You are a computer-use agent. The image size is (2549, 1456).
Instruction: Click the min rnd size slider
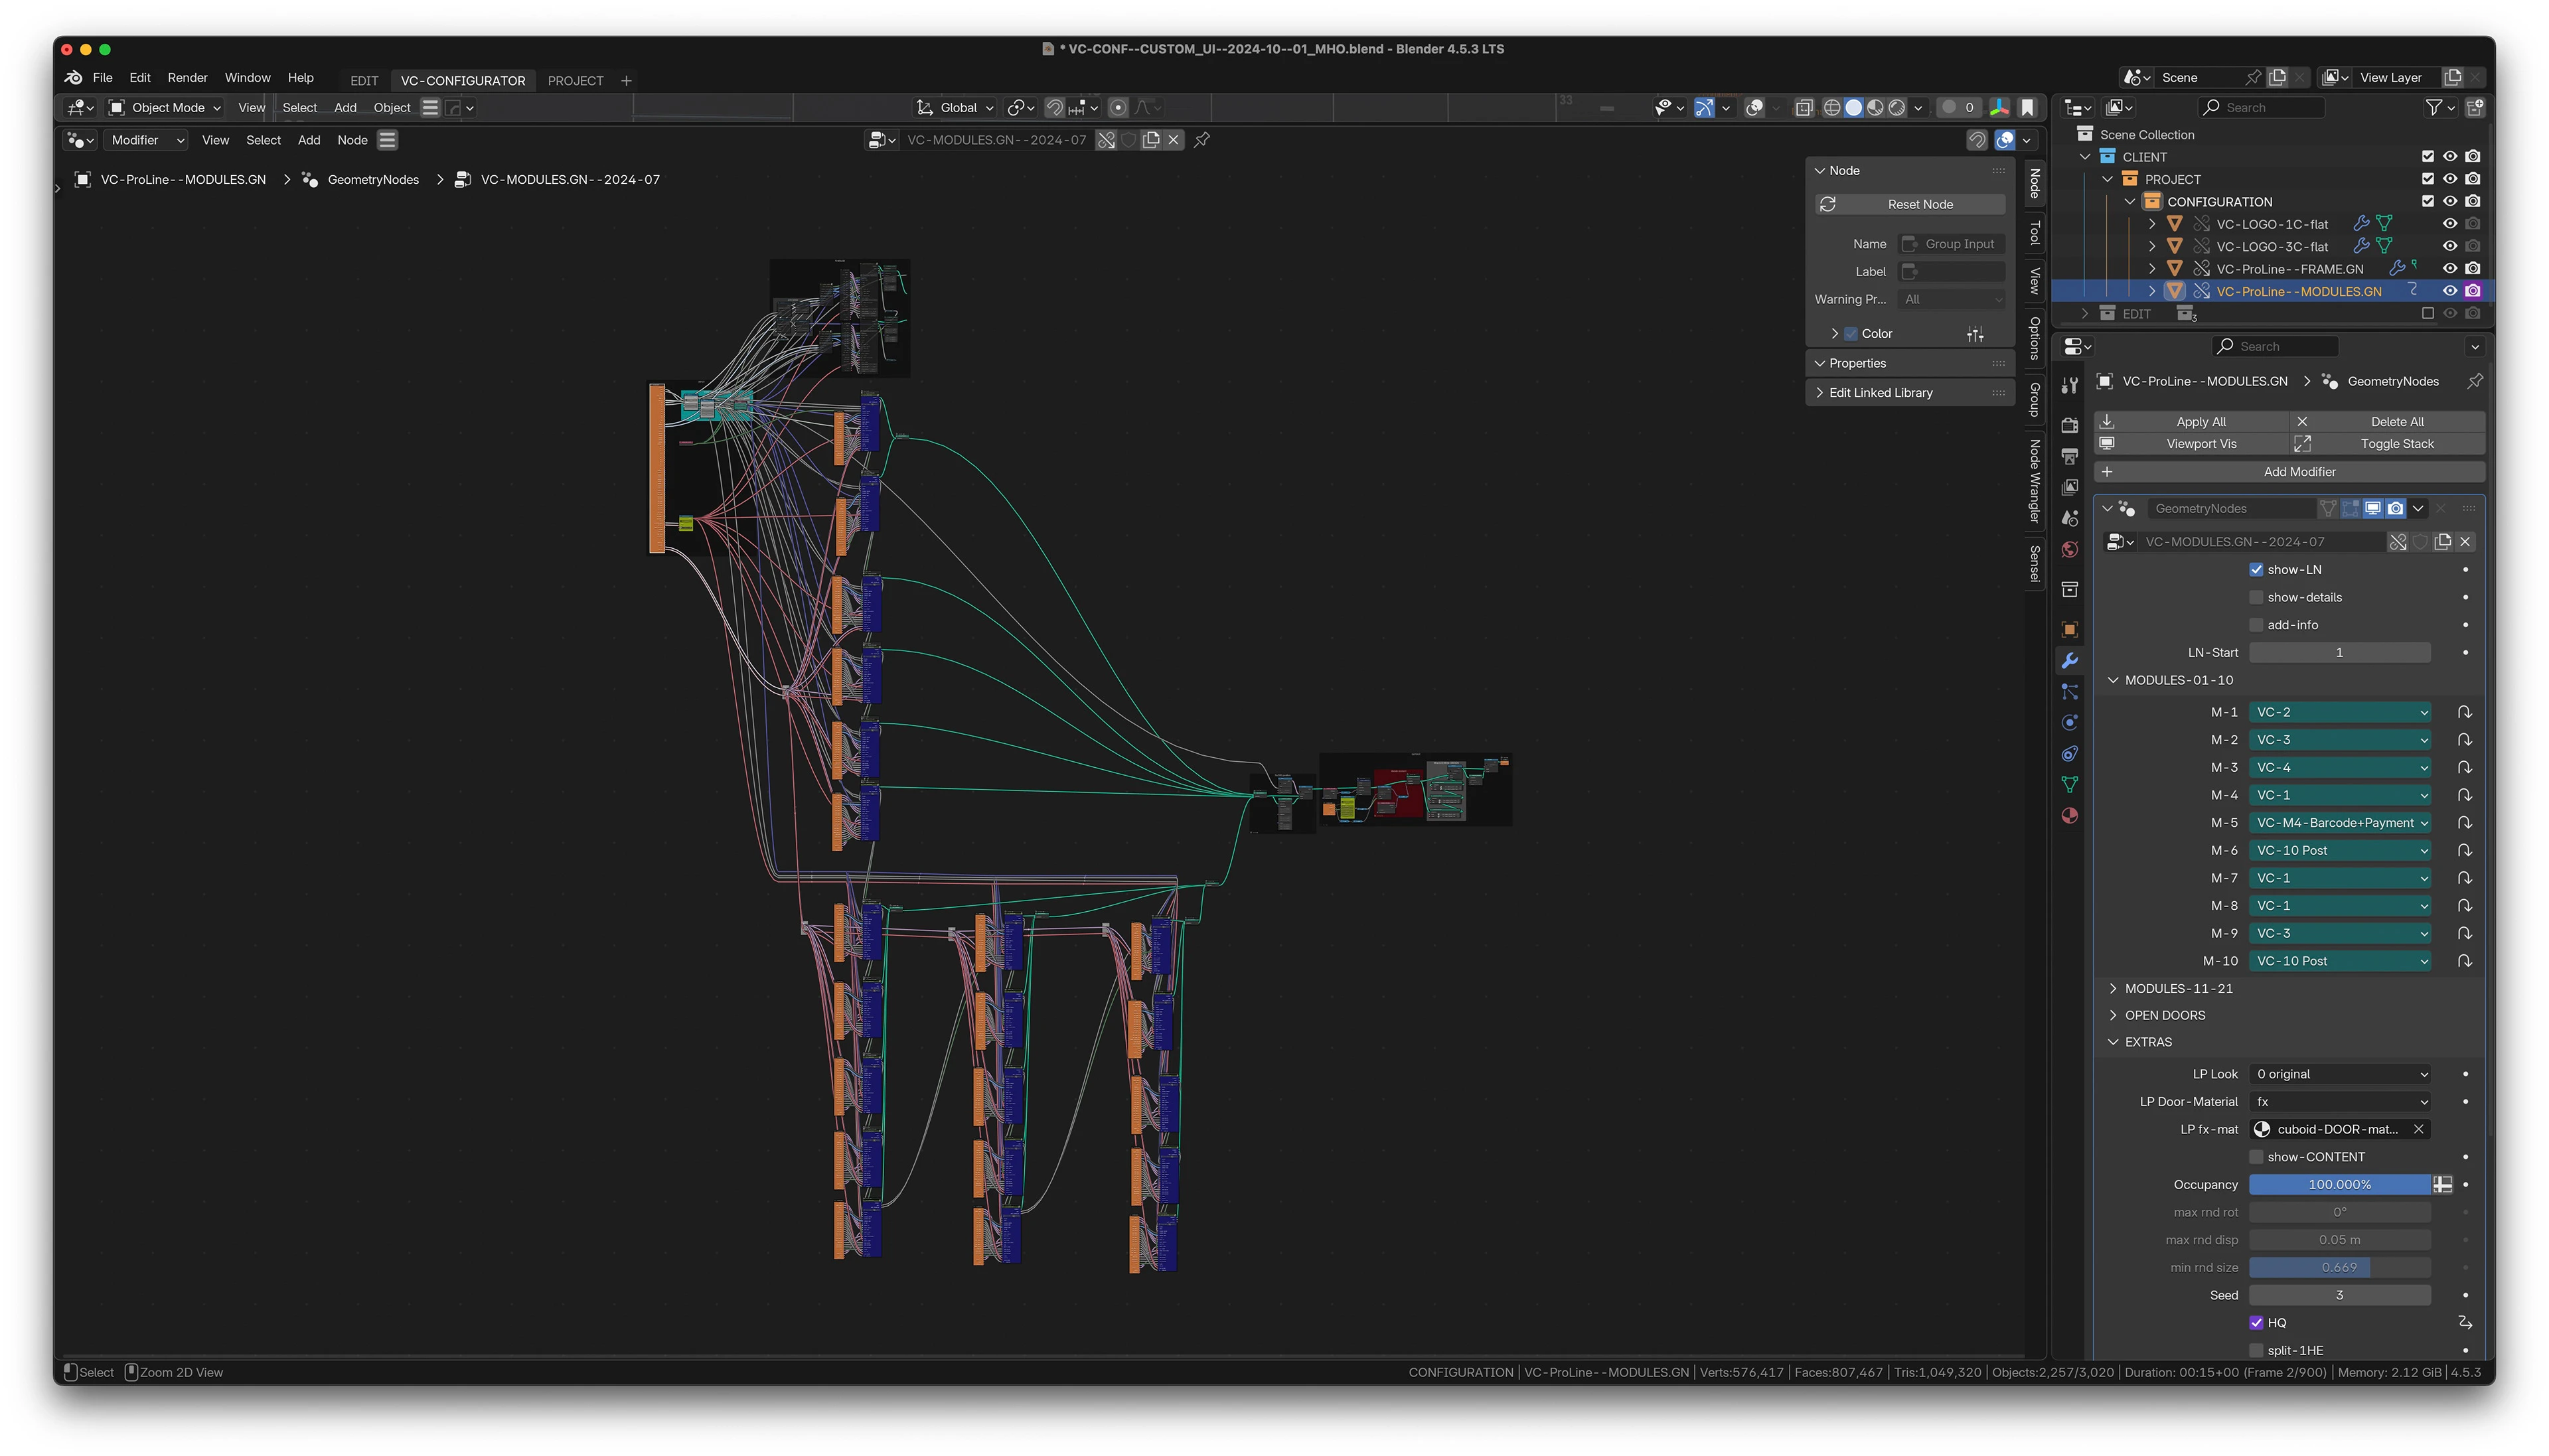coord(2339,1267)
